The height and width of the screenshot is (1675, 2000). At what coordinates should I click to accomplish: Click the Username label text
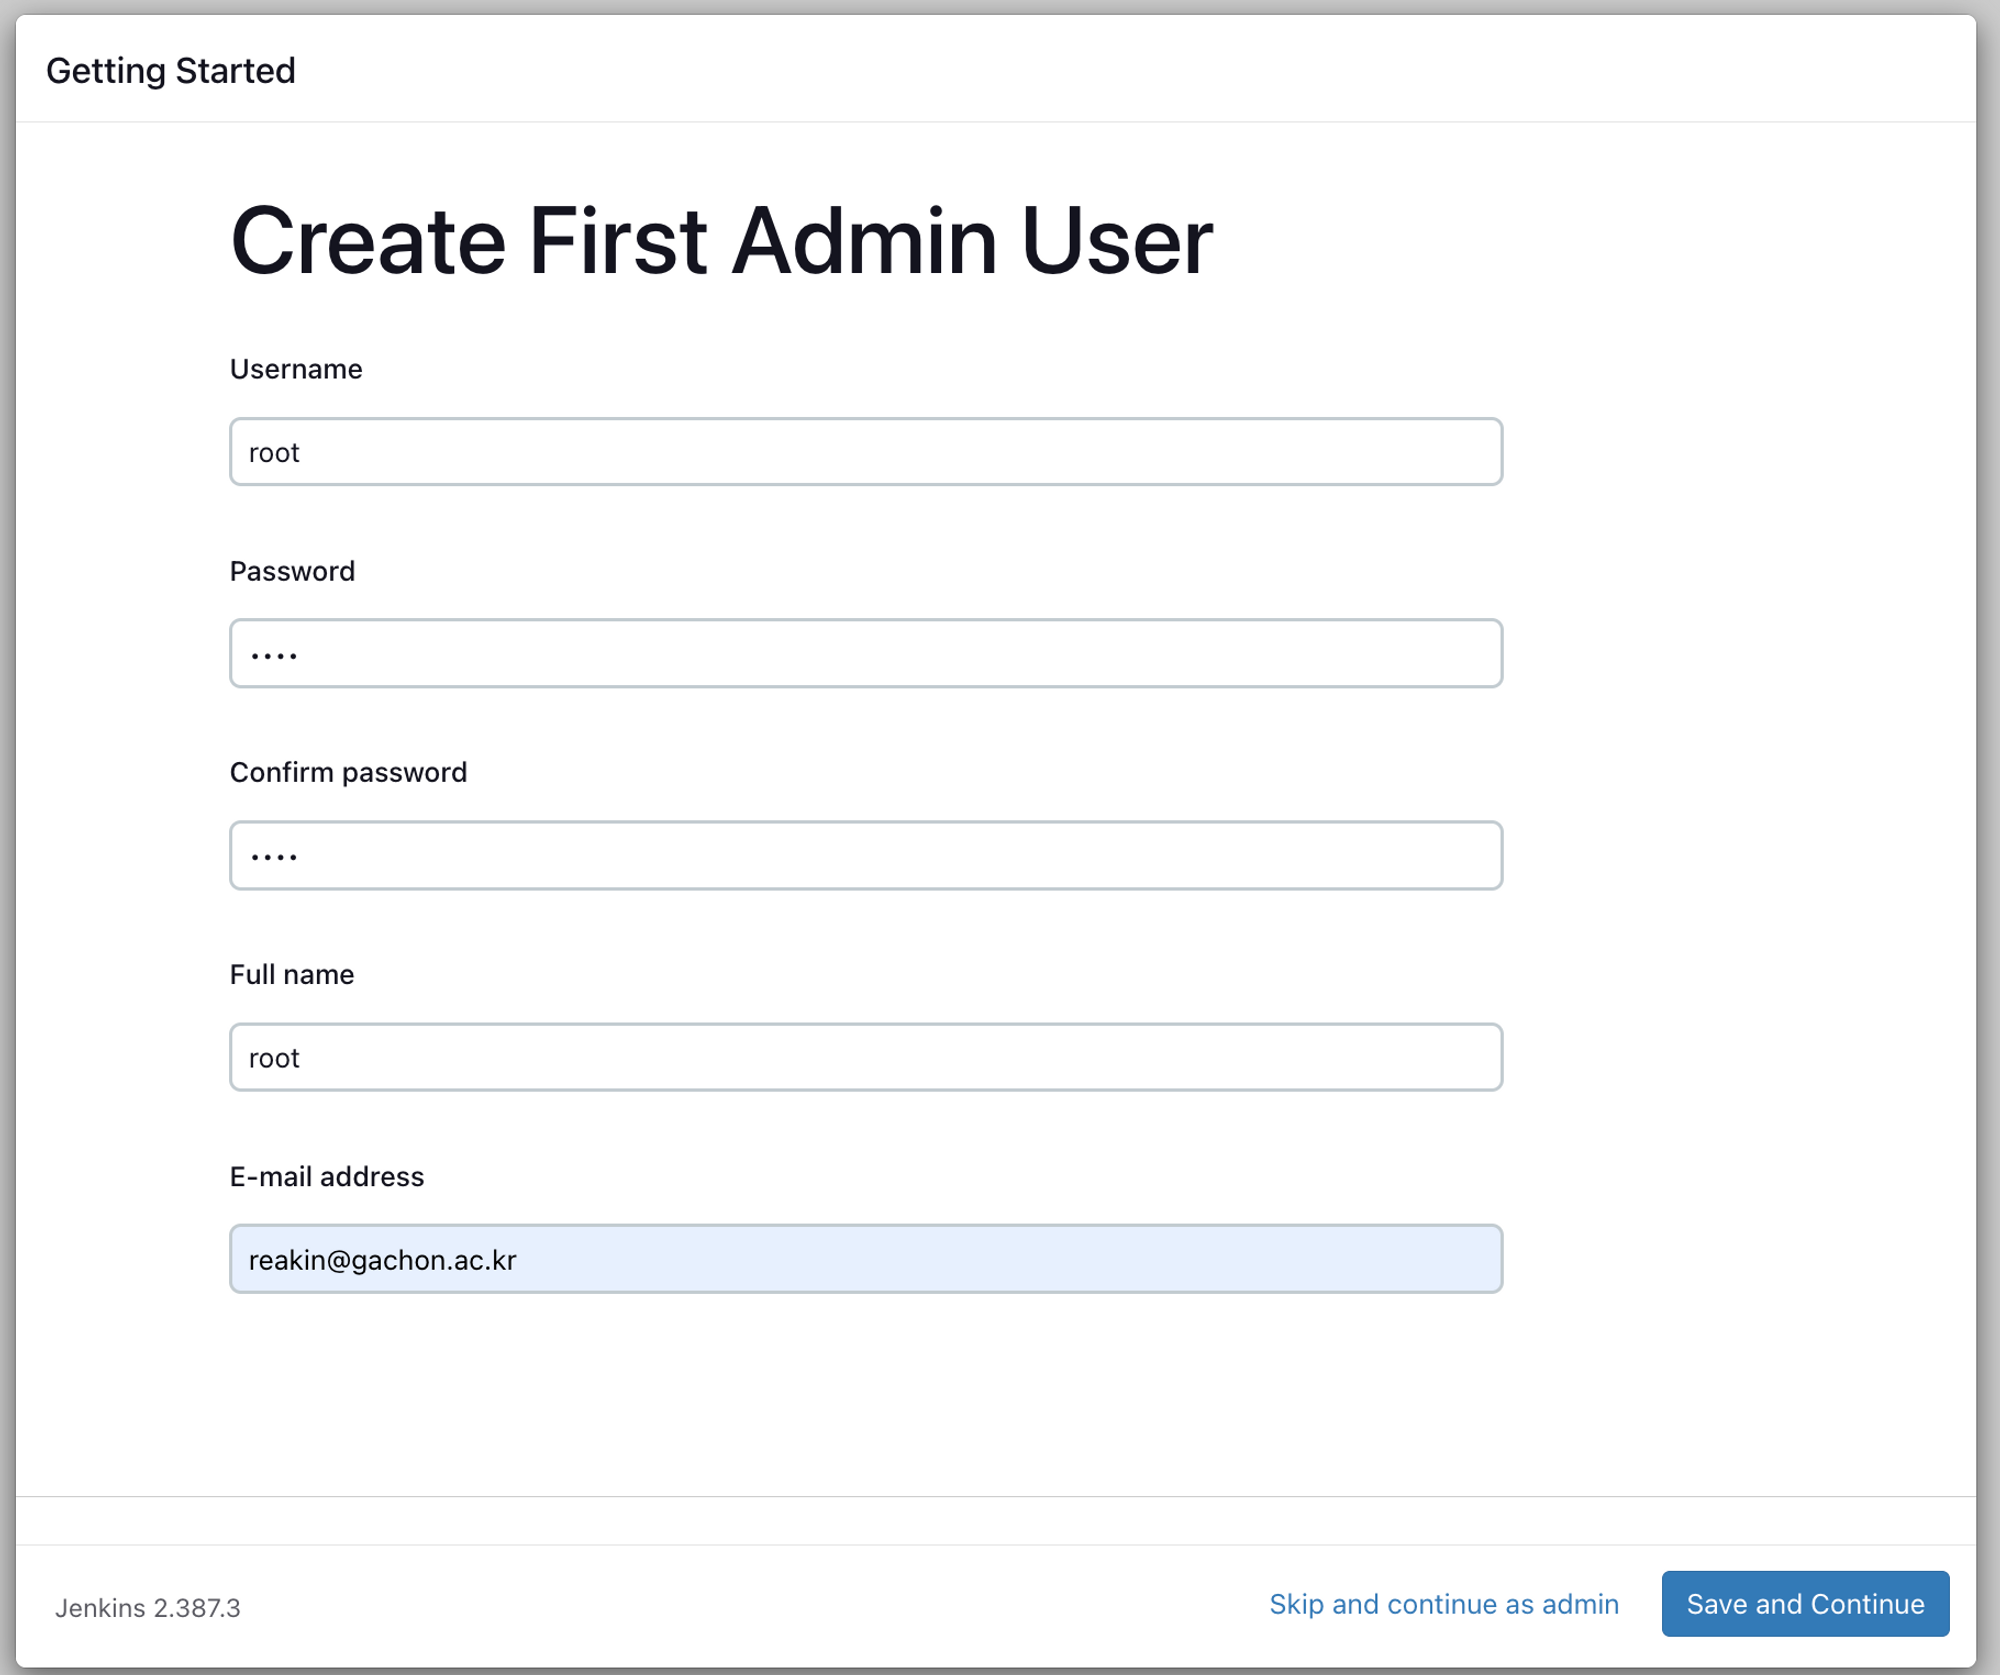click(x=296, y=369)
